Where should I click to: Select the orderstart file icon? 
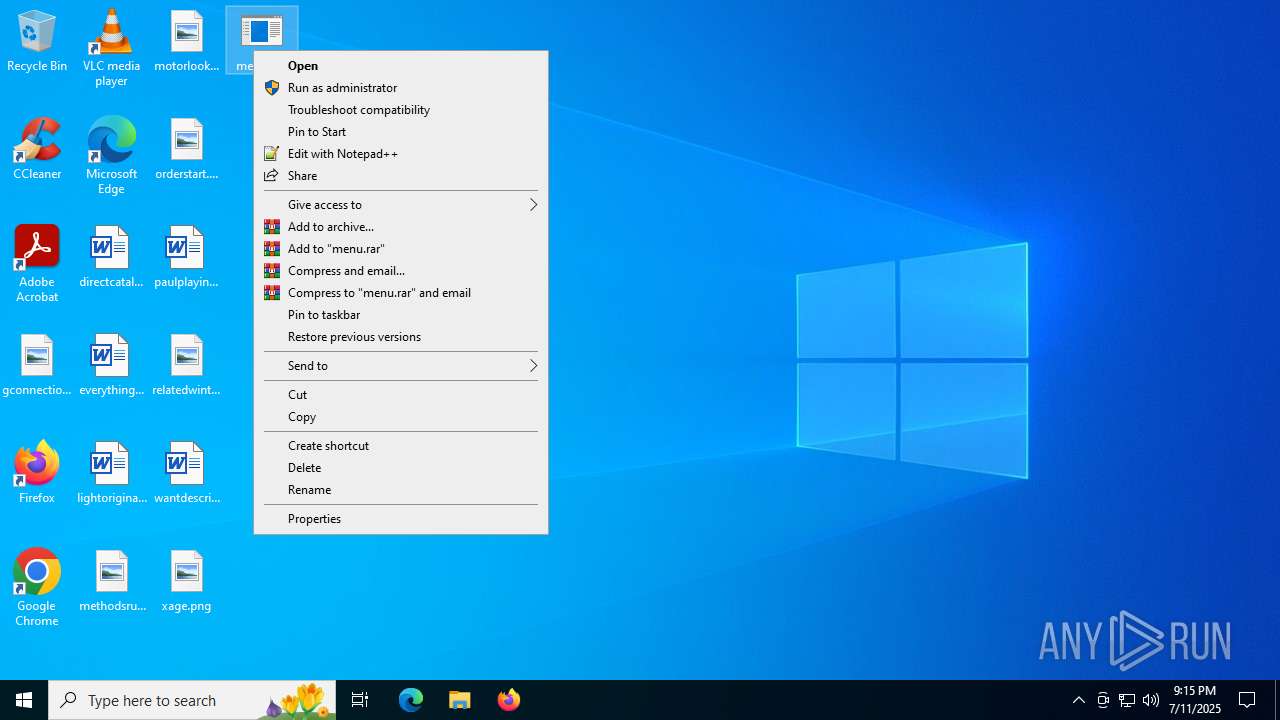click(186, 150)
